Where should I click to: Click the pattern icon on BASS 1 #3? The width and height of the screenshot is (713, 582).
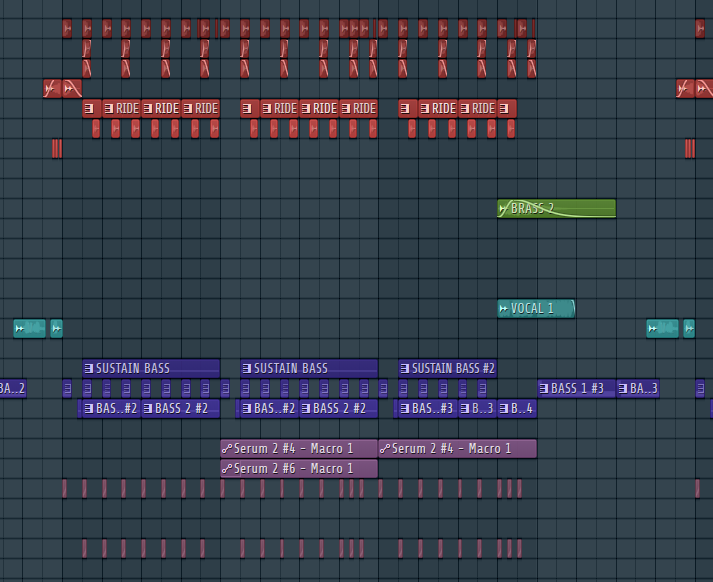pos(544,389)
